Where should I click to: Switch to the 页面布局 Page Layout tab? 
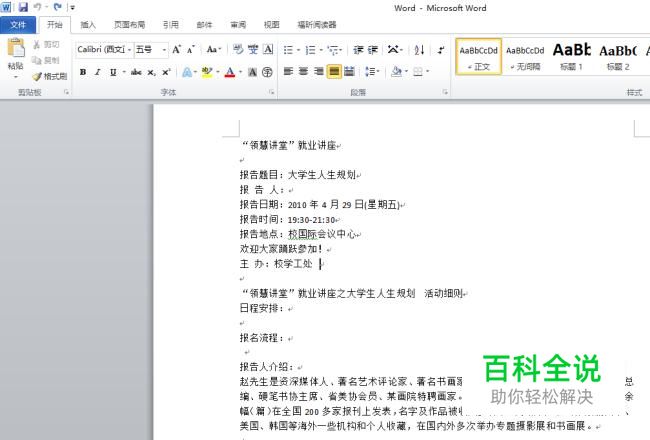129,25
